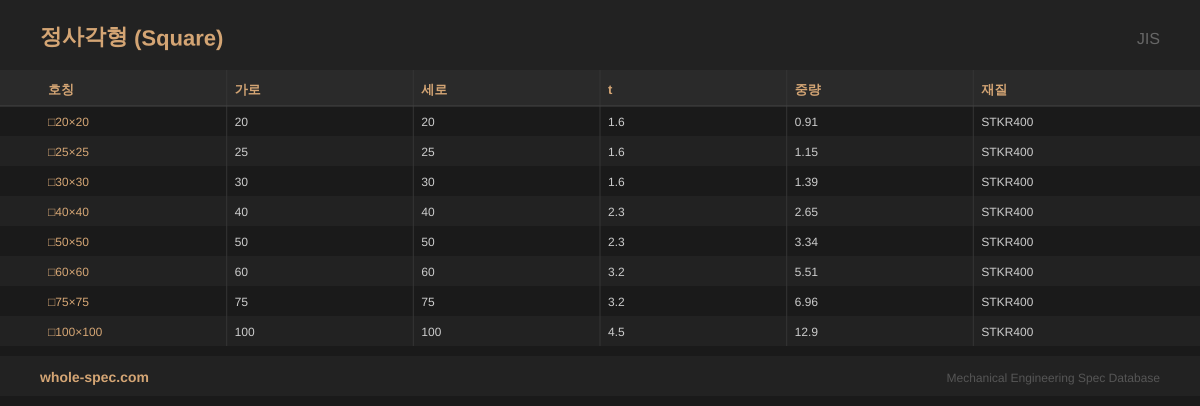The width and height of the screenshot is (1200, 406).
Task: Click the □20×20 row label
Action: (68, 122)
